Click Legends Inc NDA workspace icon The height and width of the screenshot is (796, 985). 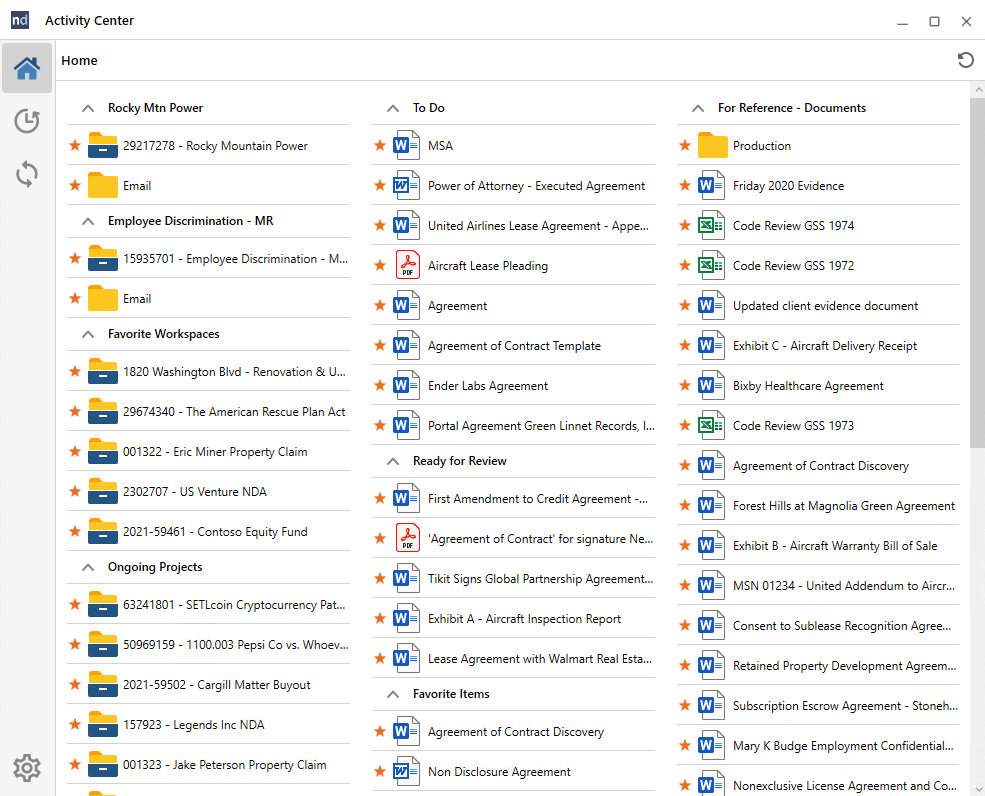click(x=102, y=724)
